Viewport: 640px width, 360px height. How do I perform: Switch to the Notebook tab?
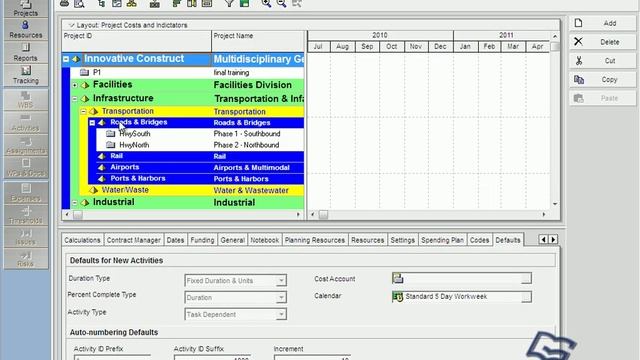coord(264,240)
